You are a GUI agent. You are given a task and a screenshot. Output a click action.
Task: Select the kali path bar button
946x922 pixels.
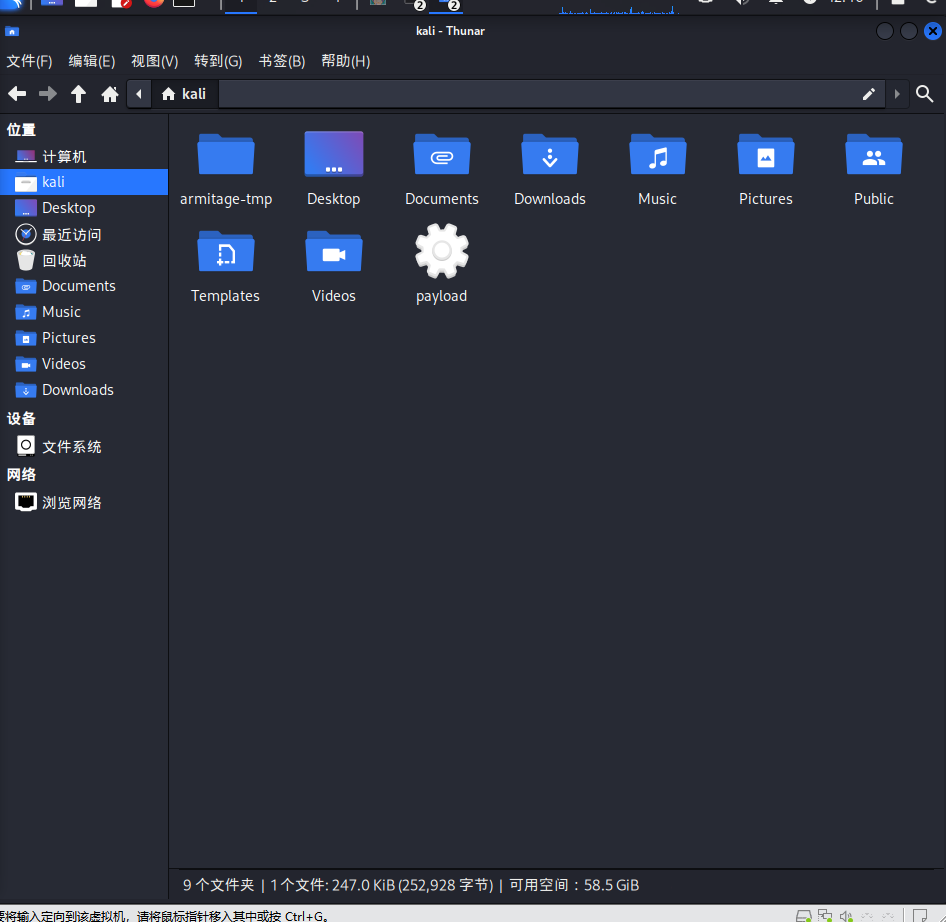[x=184, y=94]
